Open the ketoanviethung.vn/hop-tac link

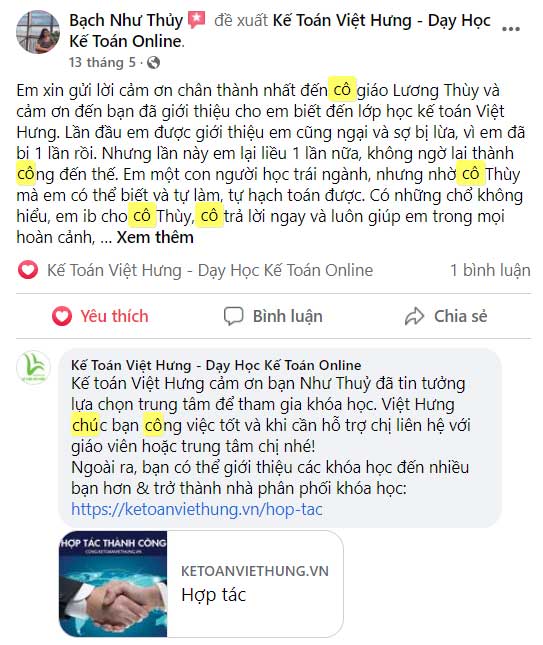pos(197,509)
